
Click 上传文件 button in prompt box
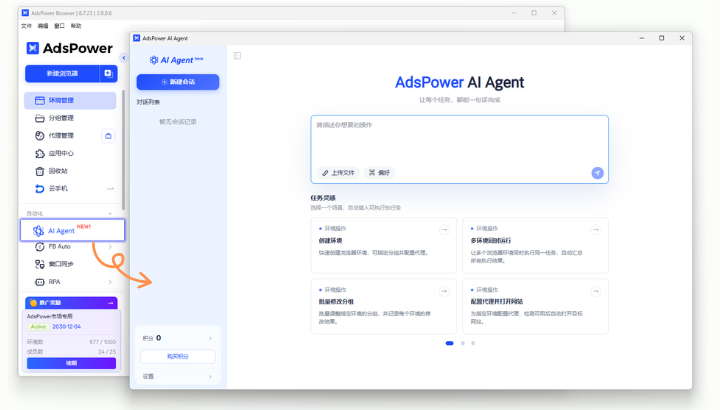(x=338, y=173)
